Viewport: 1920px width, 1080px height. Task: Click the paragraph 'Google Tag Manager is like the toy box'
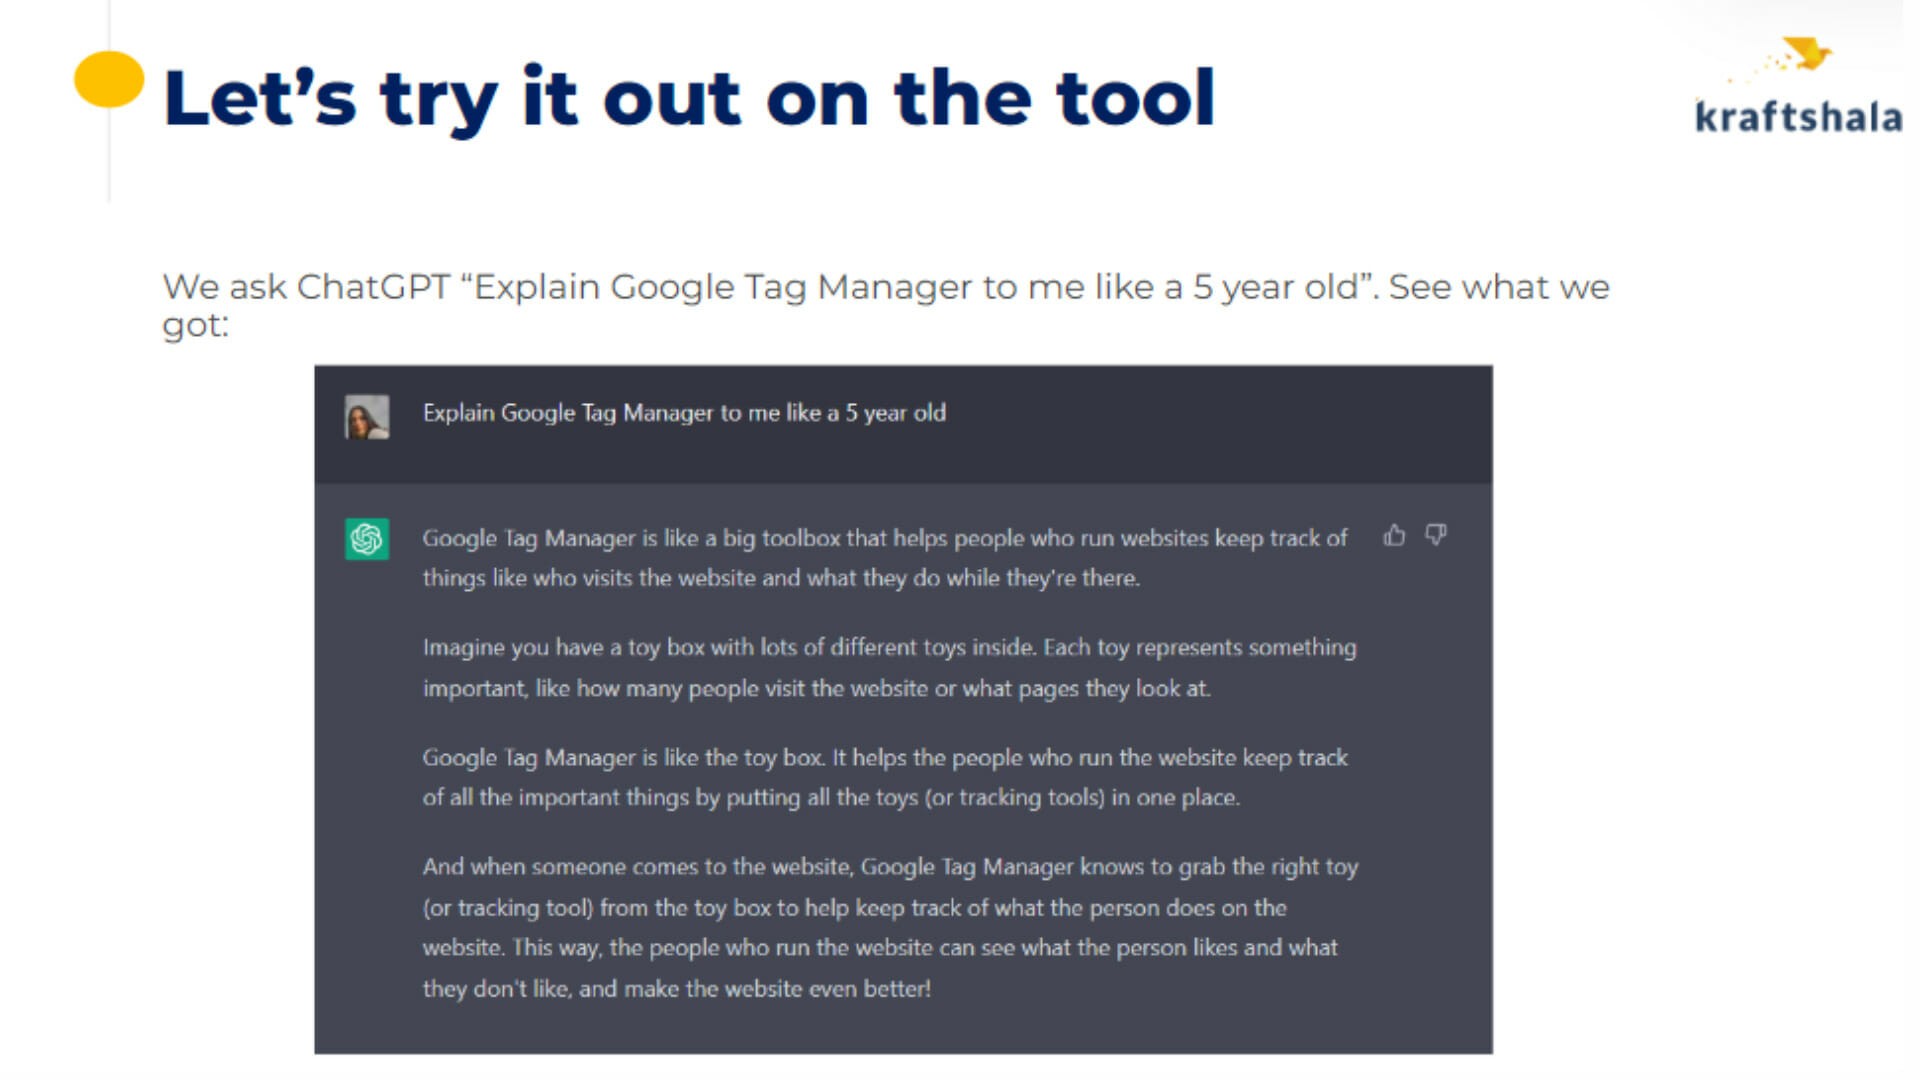click(x=885, y=777)
